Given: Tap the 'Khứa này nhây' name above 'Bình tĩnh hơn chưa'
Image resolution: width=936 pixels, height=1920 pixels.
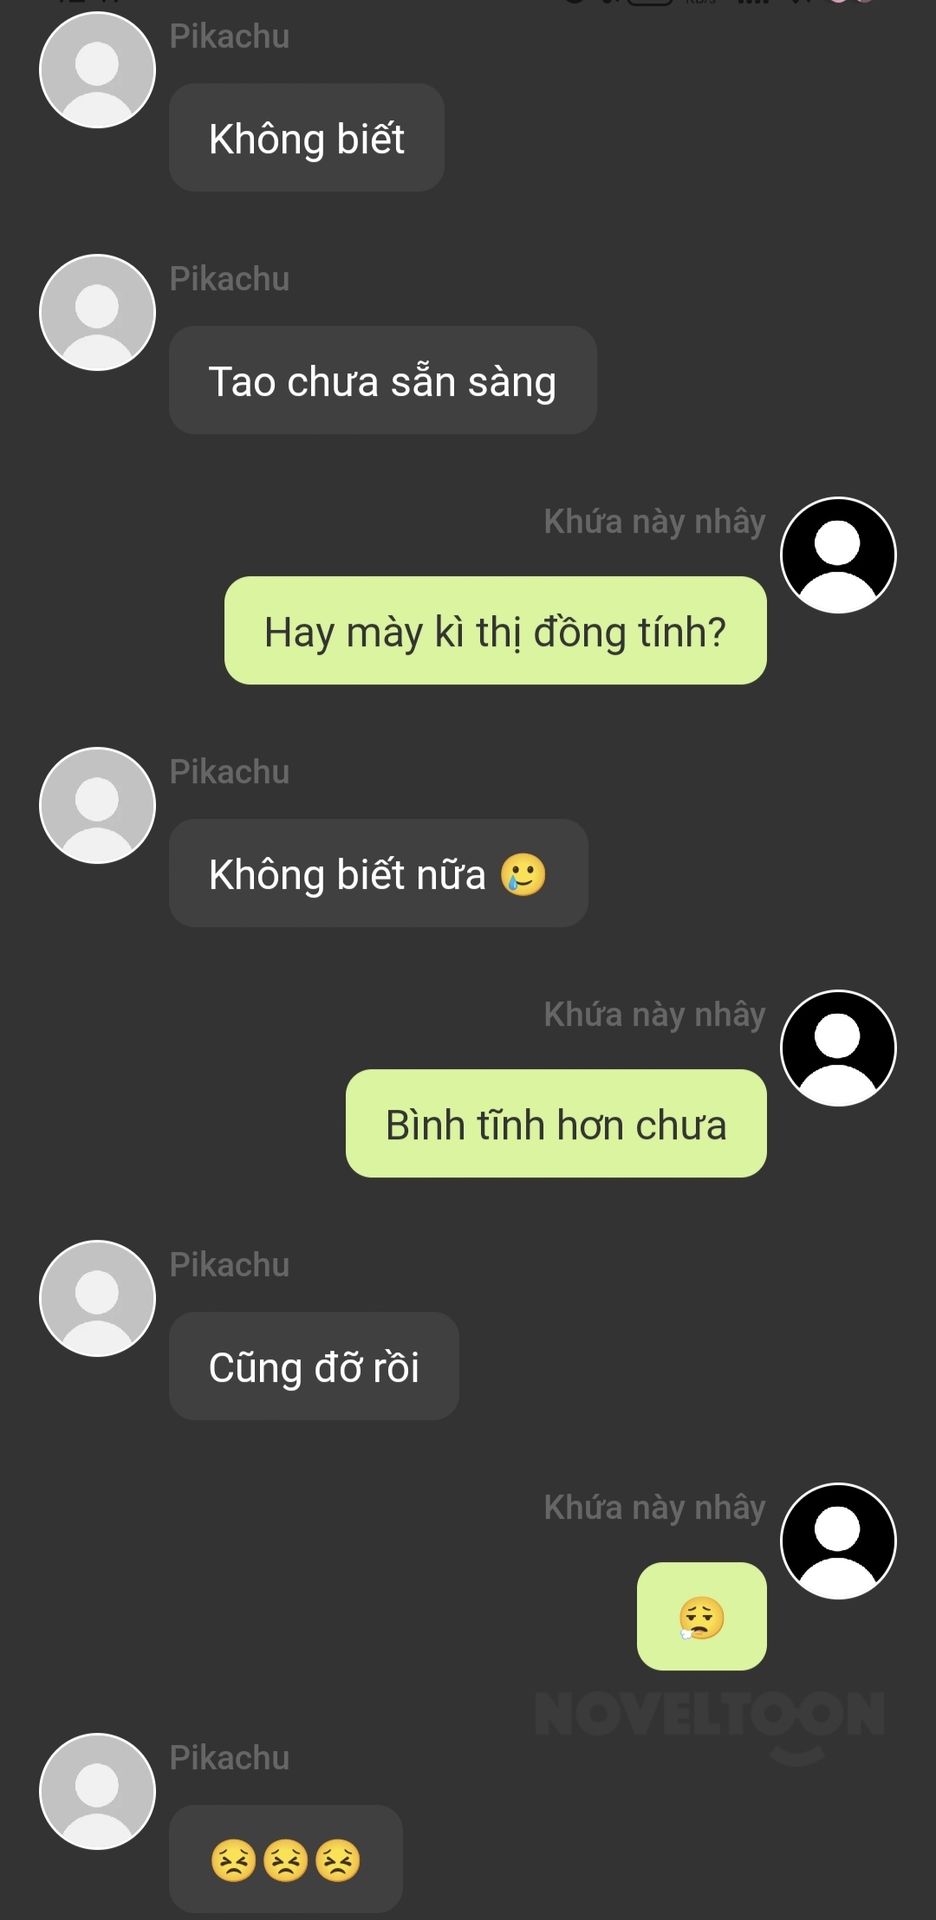Looking at the screenshot, I should [x=655, y=1014].
